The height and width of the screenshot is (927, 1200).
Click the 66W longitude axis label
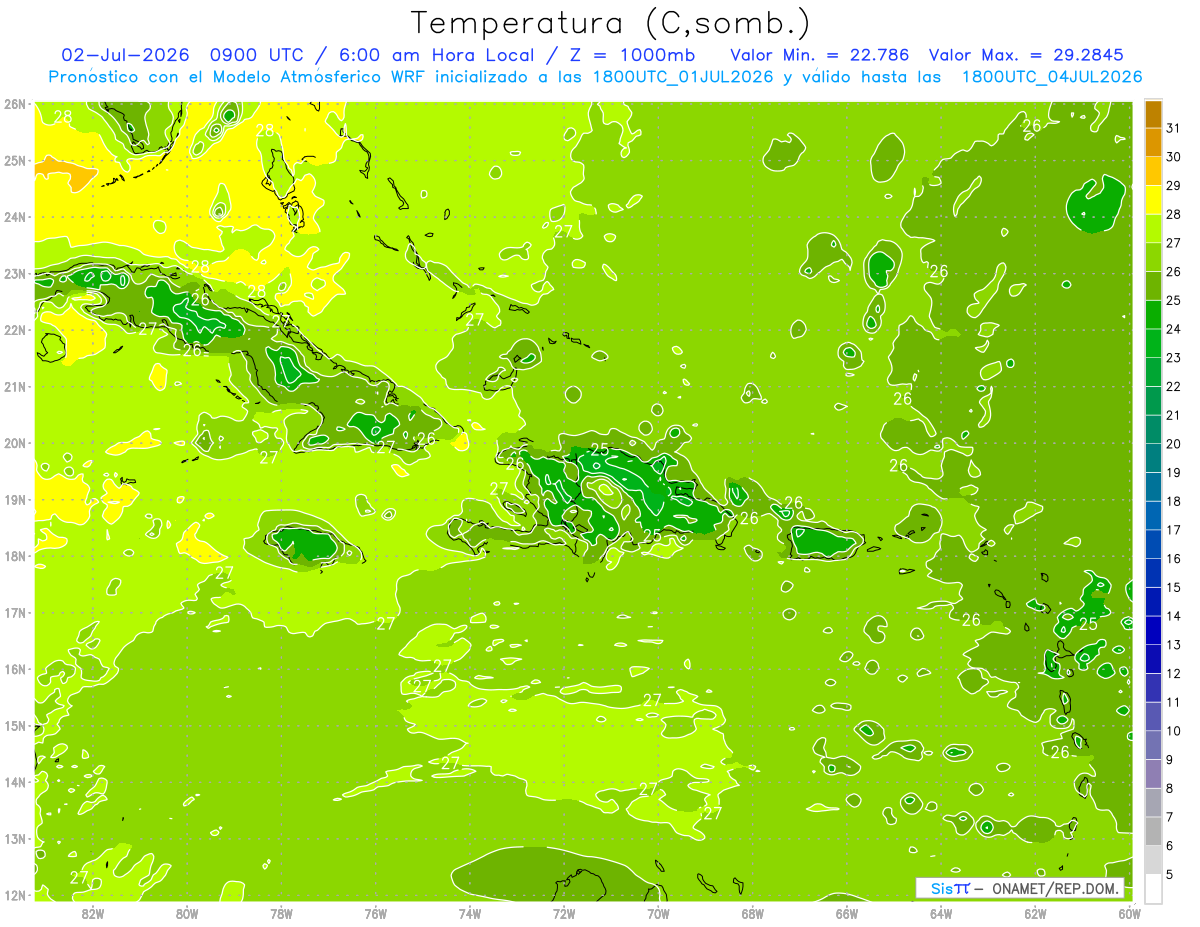click(847, 912)
